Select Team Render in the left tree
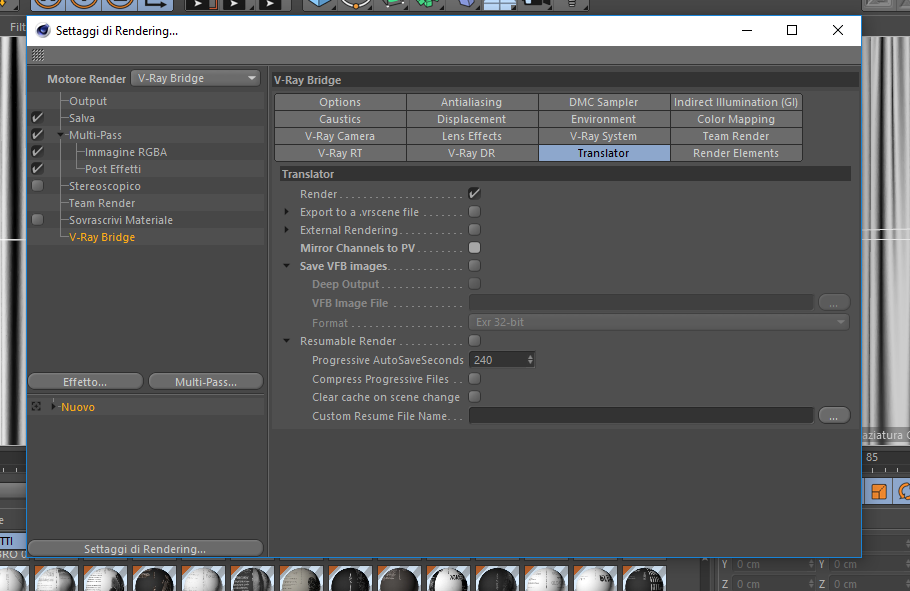Screen dimensions: 910x591 tap(102, 203)
